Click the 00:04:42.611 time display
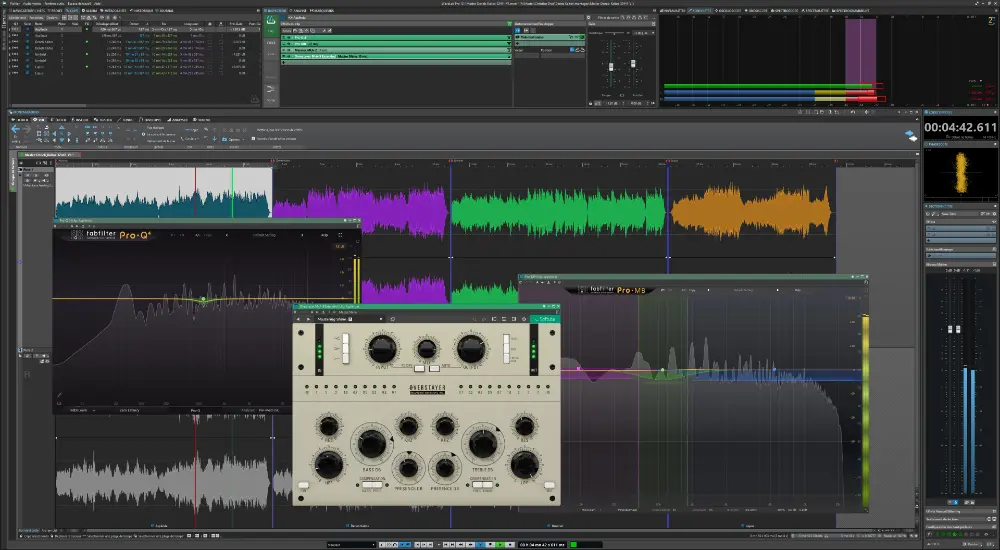1000x550 pixels. pyautogui.click(x=960, y=128)
